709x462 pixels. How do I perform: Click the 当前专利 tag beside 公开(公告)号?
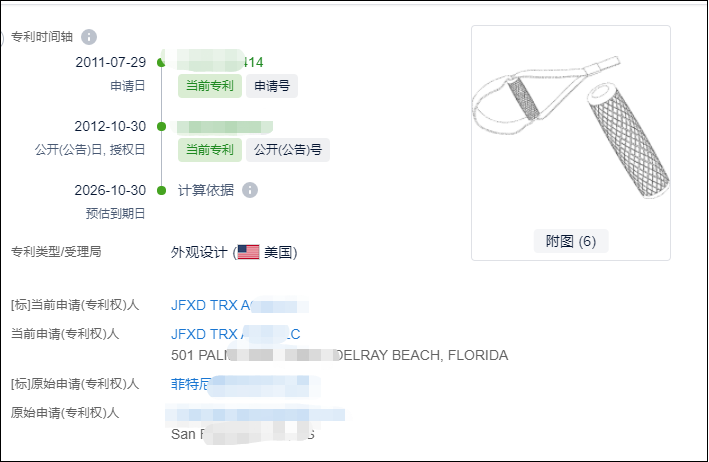click(x=209, y=150)
